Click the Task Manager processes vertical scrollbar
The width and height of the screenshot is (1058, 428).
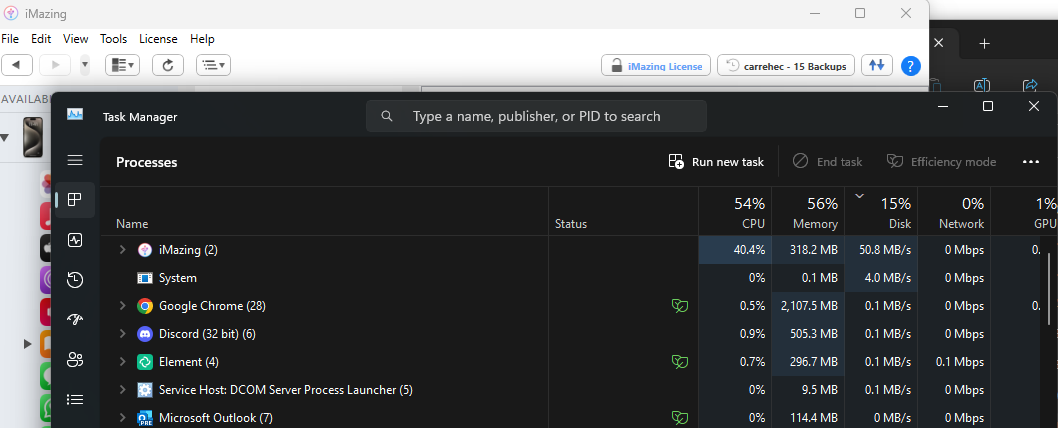coord(1048,287)
